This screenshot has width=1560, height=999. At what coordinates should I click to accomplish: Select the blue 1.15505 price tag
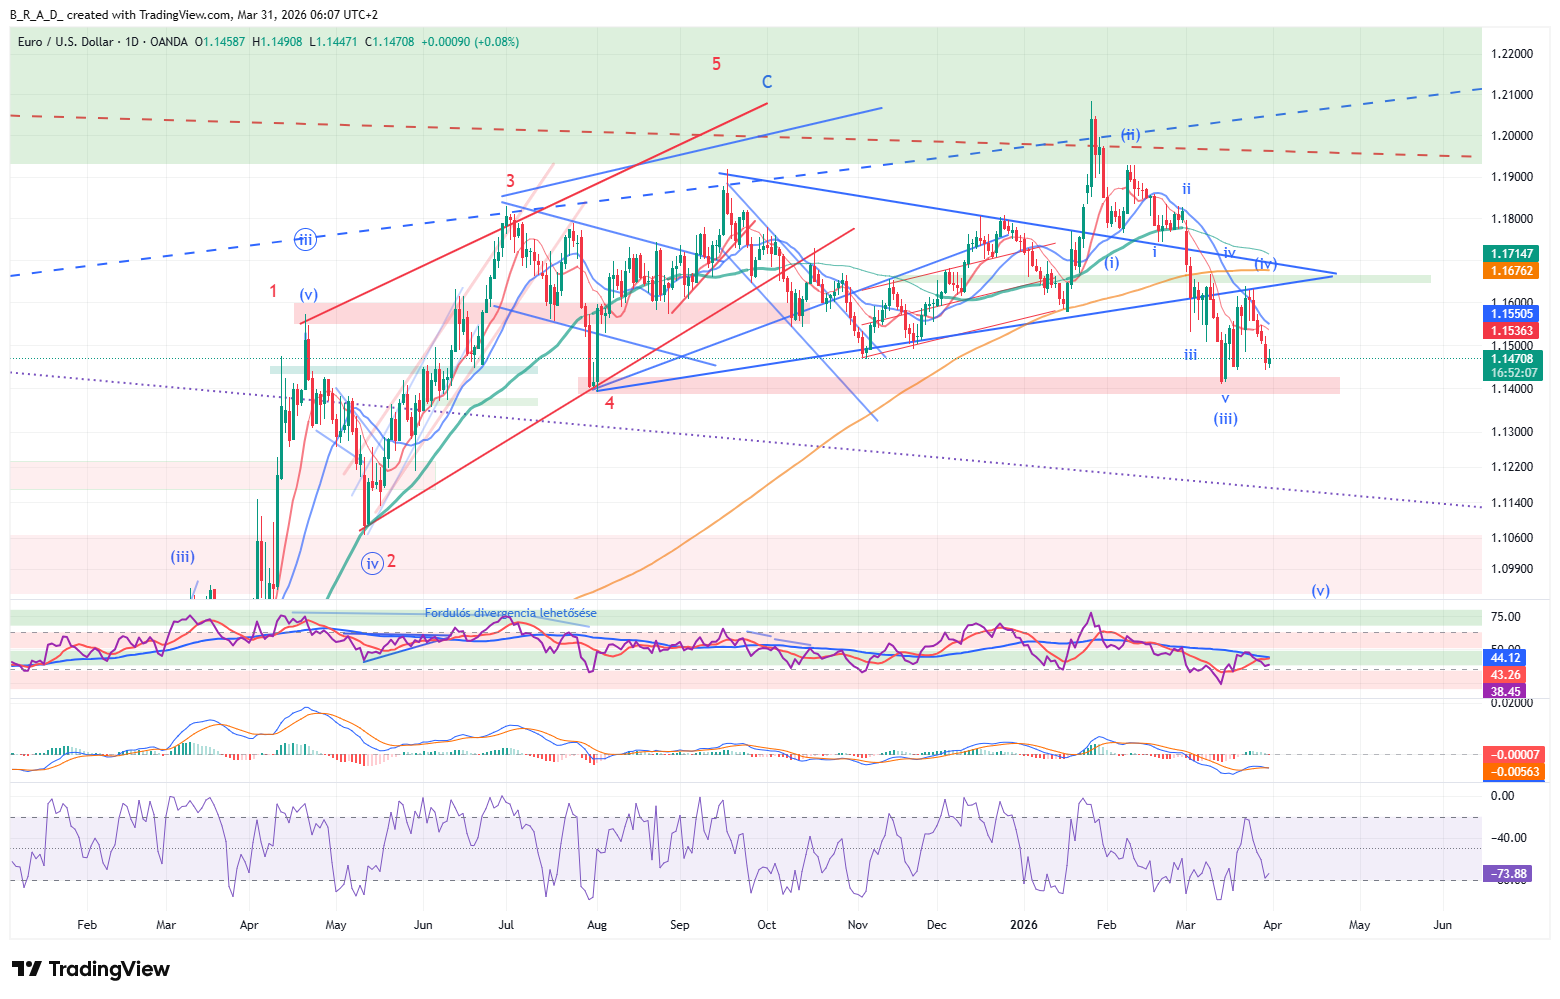(x=1511, y=314)
